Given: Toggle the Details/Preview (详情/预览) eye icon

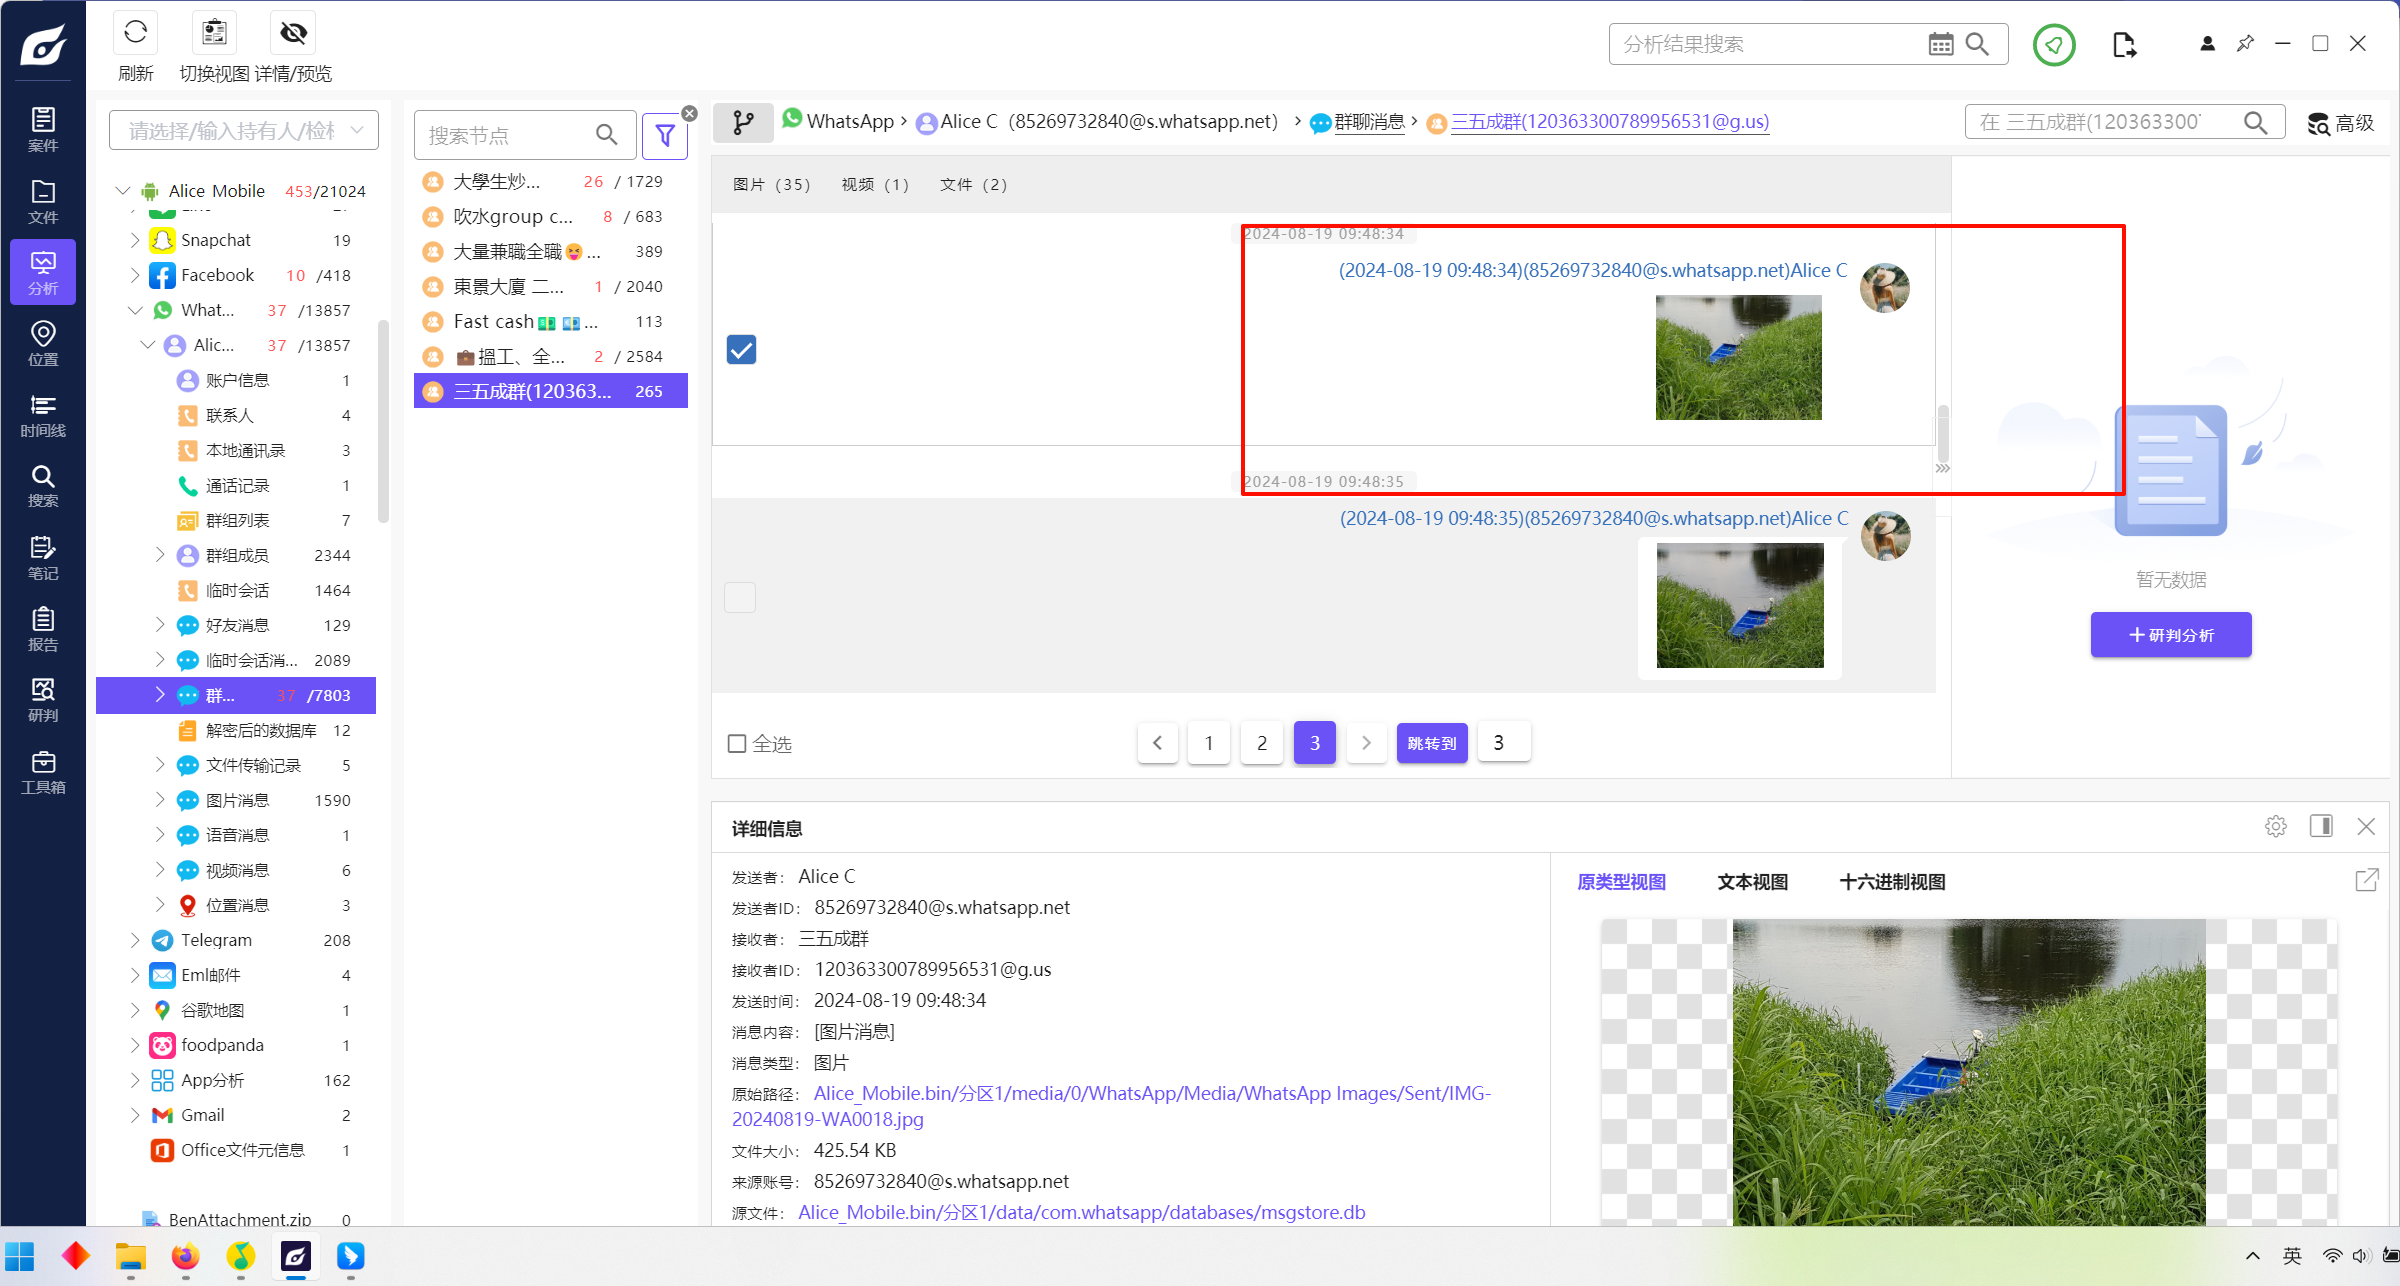Looking at the screenshot, I should click(x=293, y=34).
